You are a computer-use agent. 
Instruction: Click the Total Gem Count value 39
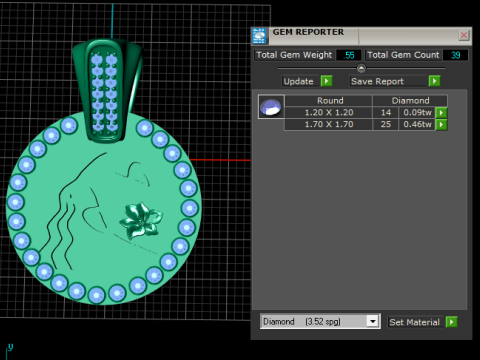pyautogui.click(x=455, y=55)
